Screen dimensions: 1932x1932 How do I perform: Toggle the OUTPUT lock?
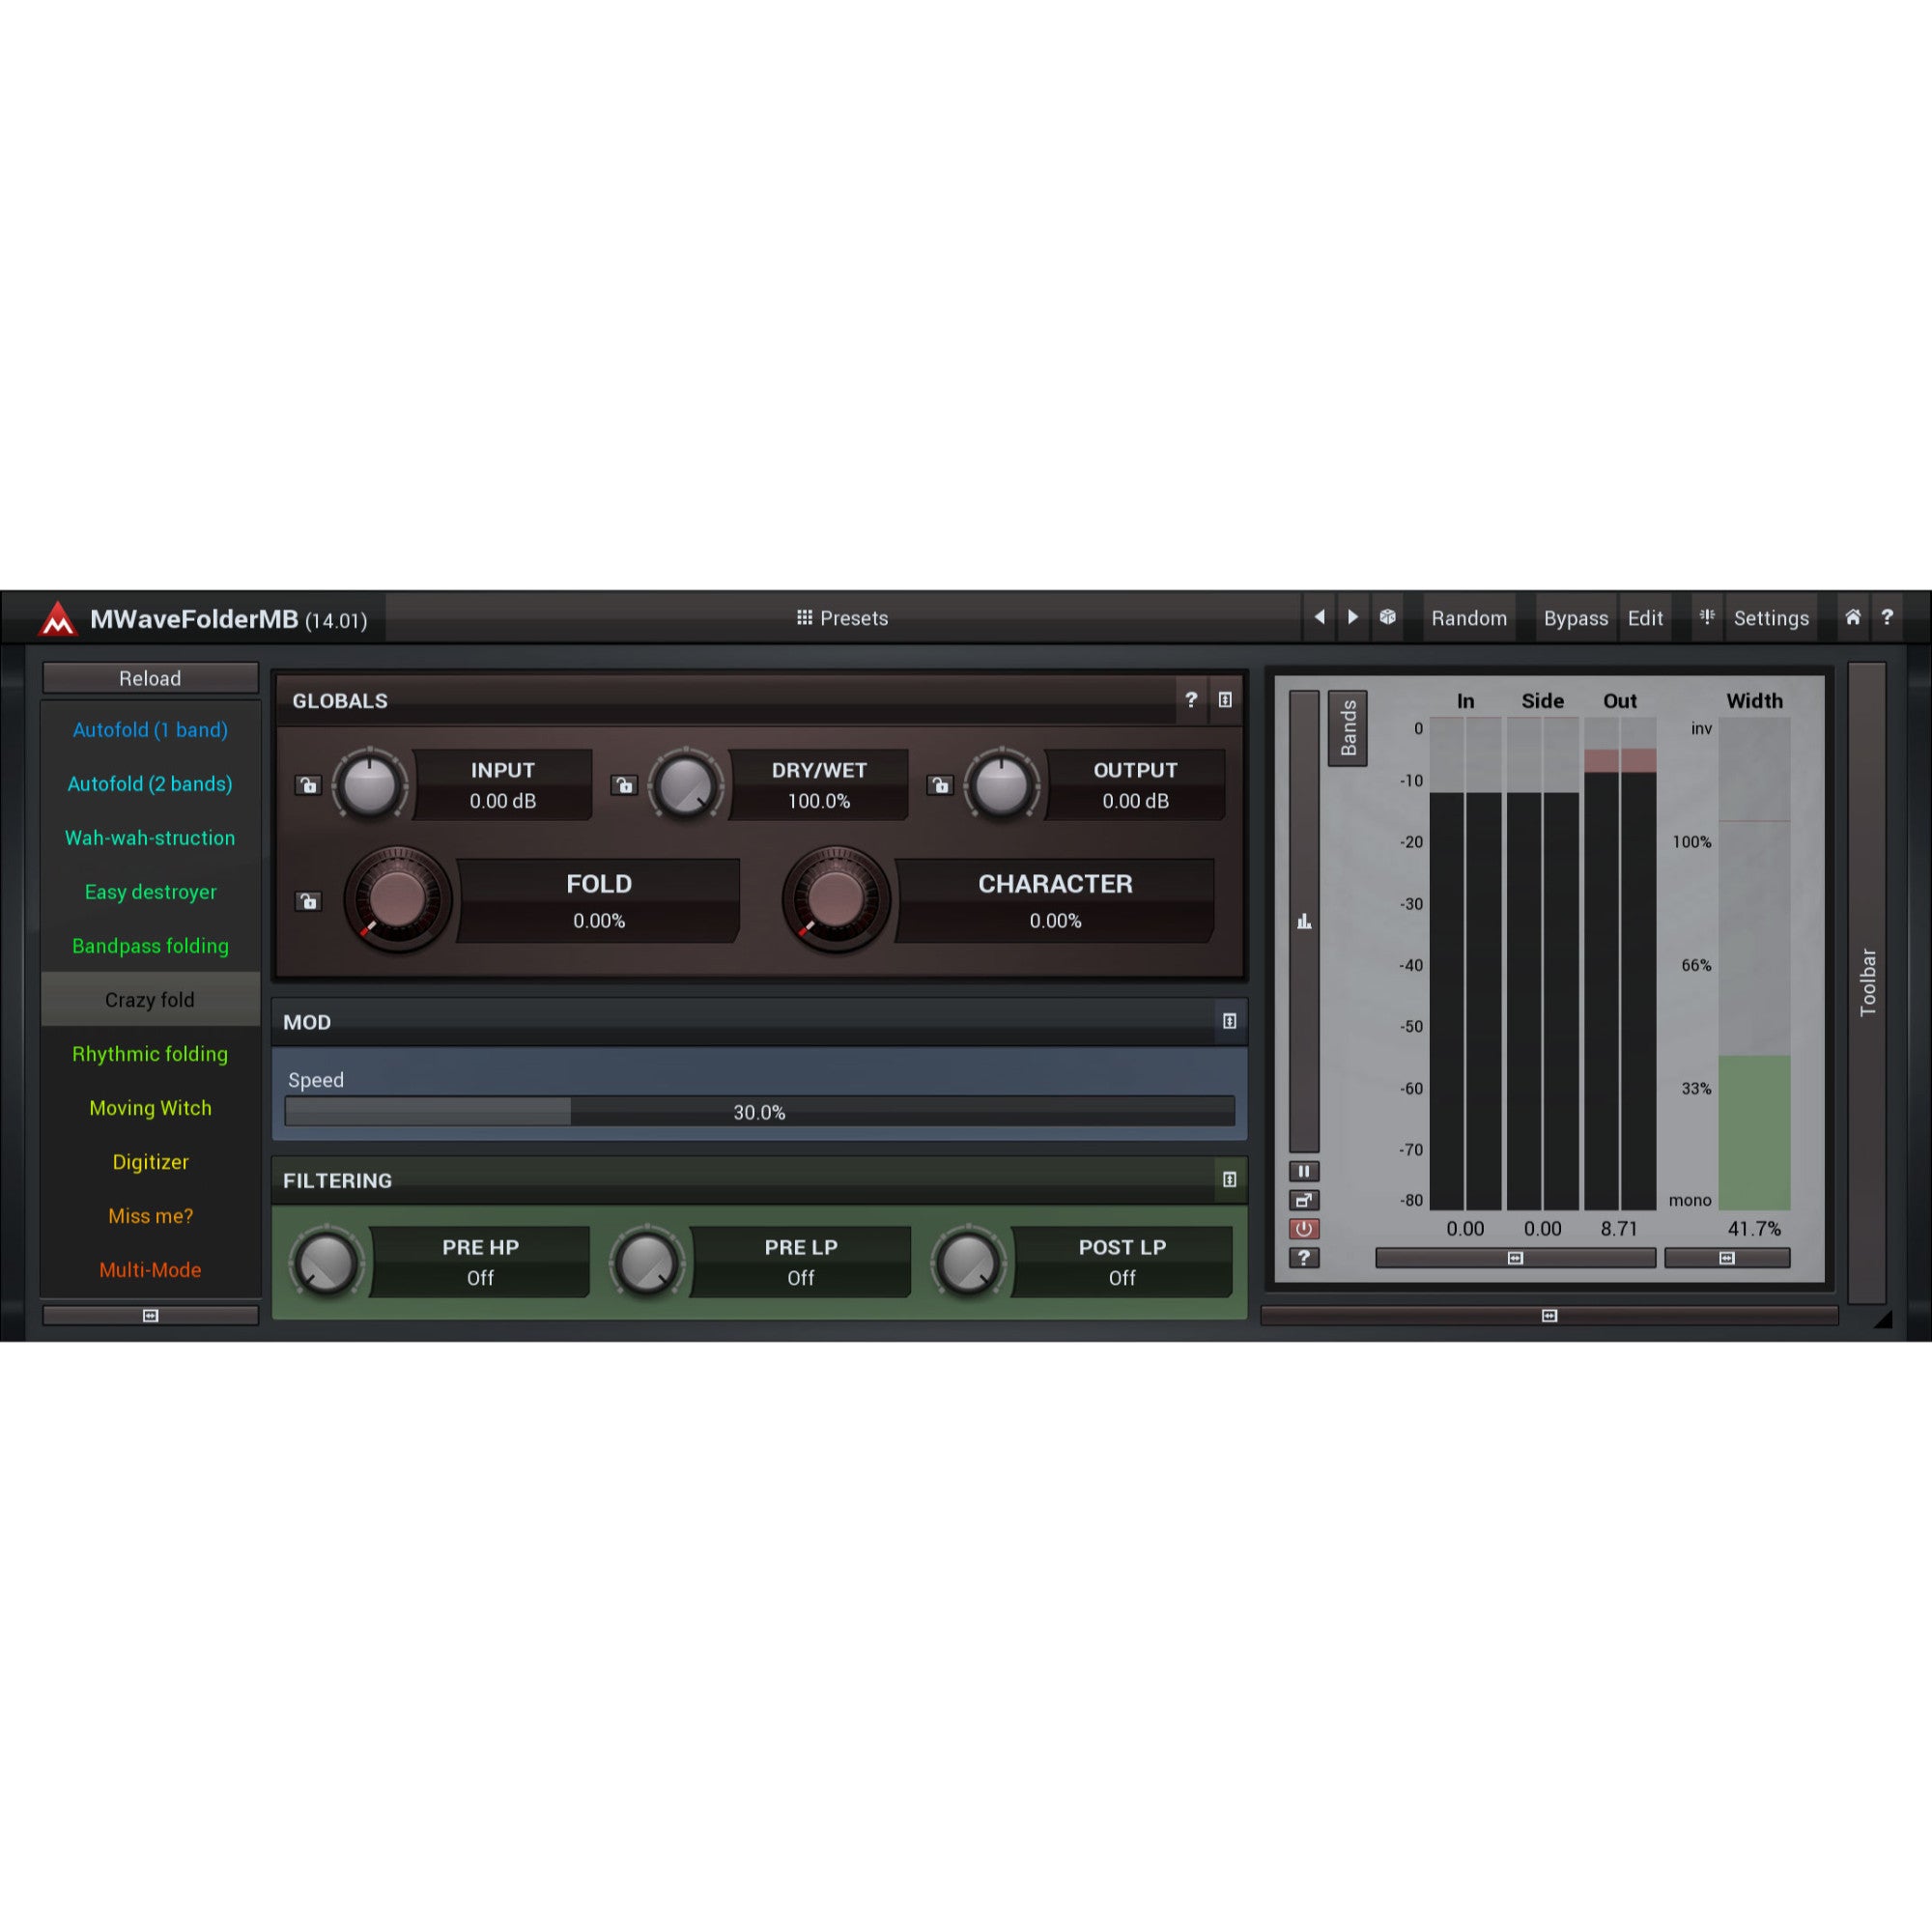pyautogui.click(x=940, y=785)
